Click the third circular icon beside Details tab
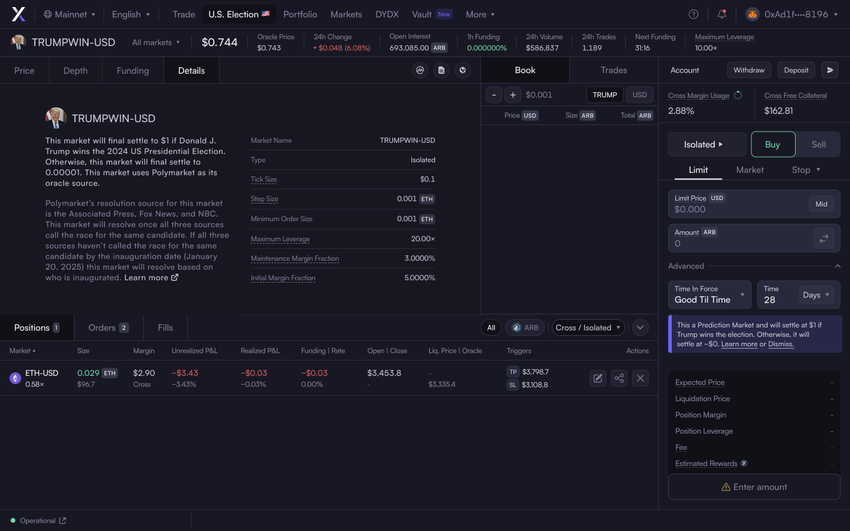The image size is (850, 531). (462, 70)
